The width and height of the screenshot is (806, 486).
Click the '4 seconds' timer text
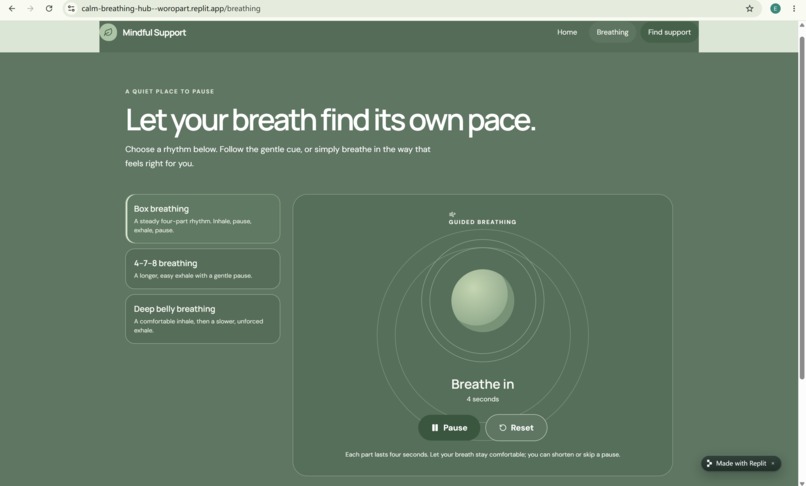click(x=482, y=399)
